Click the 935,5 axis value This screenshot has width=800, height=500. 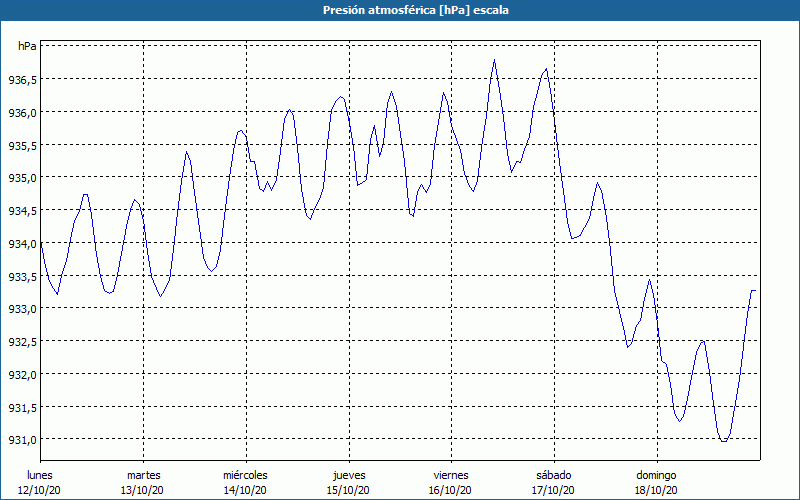22,145
